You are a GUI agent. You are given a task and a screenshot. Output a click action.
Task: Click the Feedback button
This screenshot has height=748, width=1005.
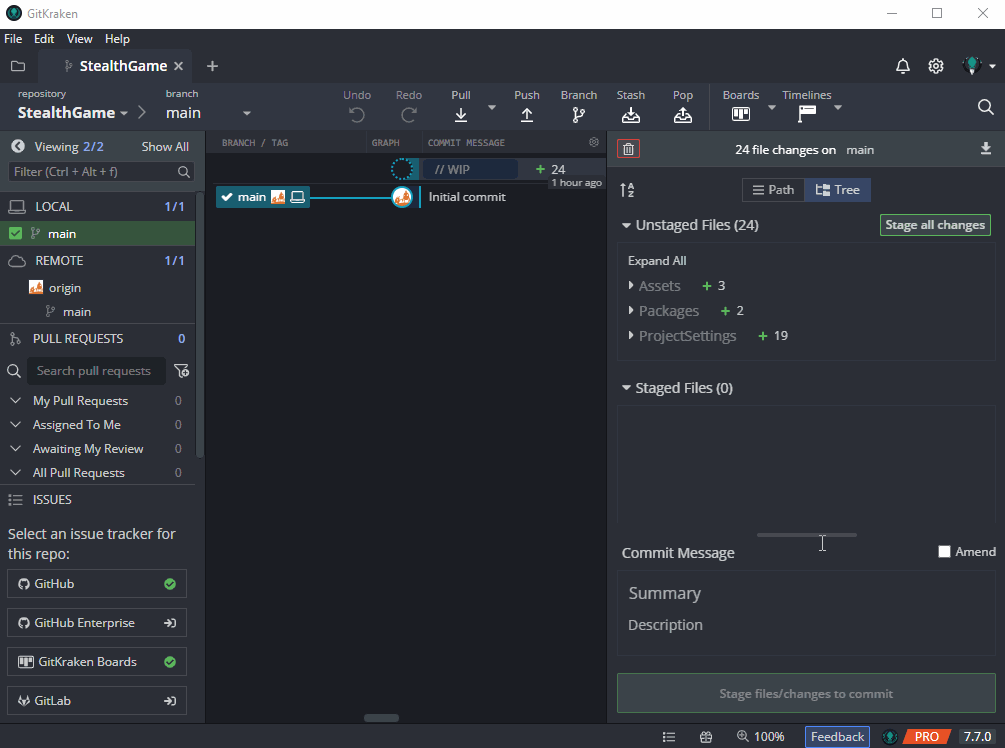(837, 737)
